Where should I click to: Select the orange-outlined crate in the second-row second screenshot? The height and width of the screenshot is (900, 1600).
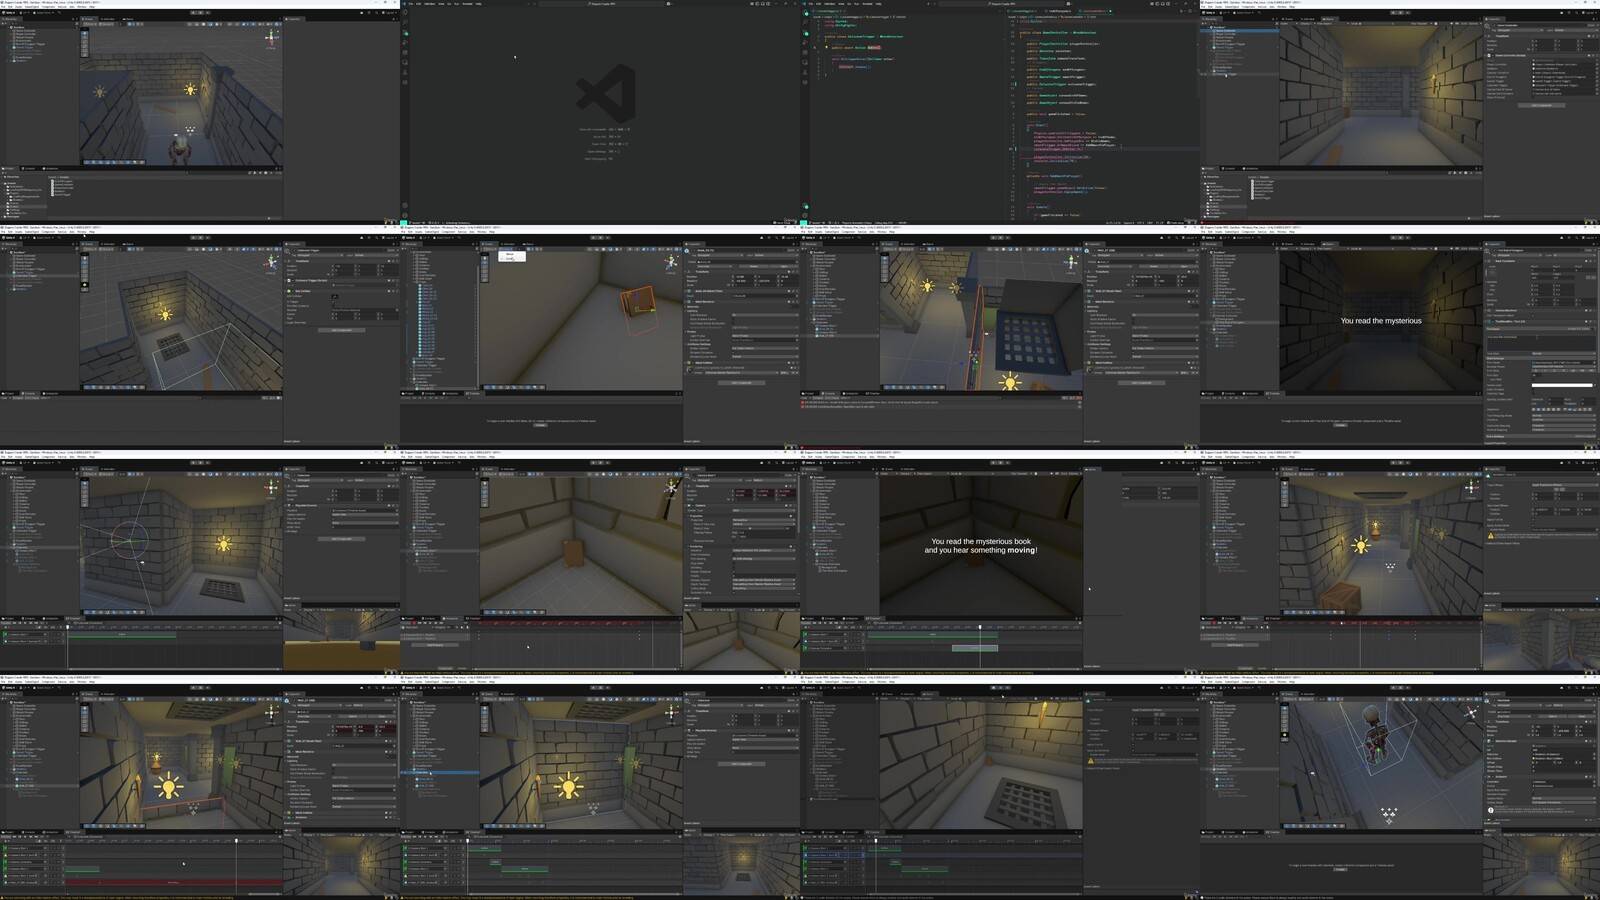click(x=638, y=303)
